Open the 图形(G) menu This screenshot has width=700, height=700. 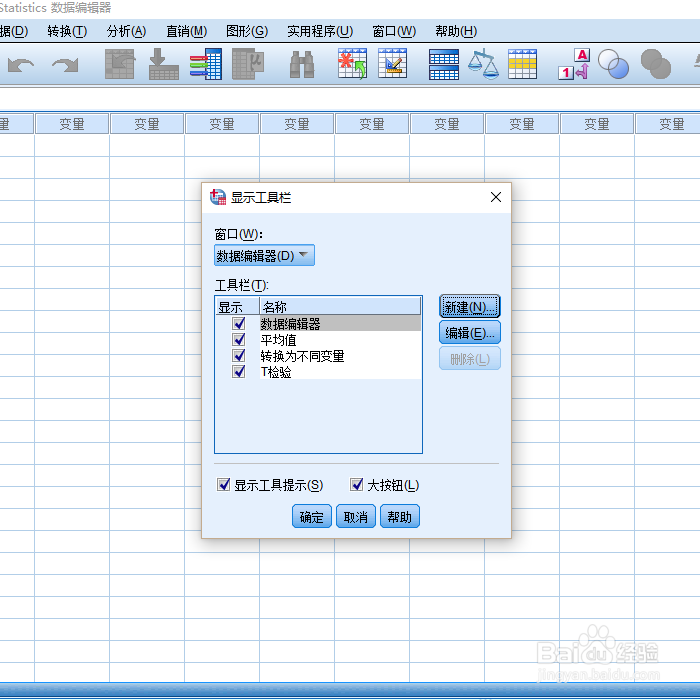[247, 31]
